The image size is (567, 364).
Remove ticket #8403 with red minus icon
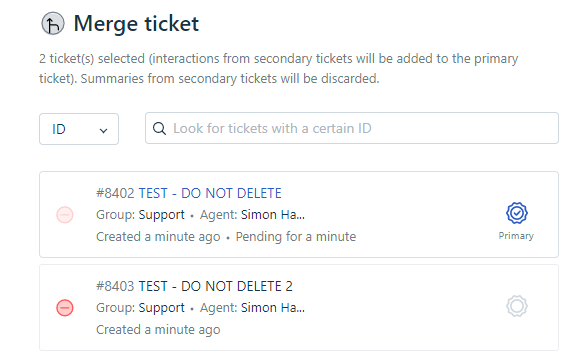point(65,308)
